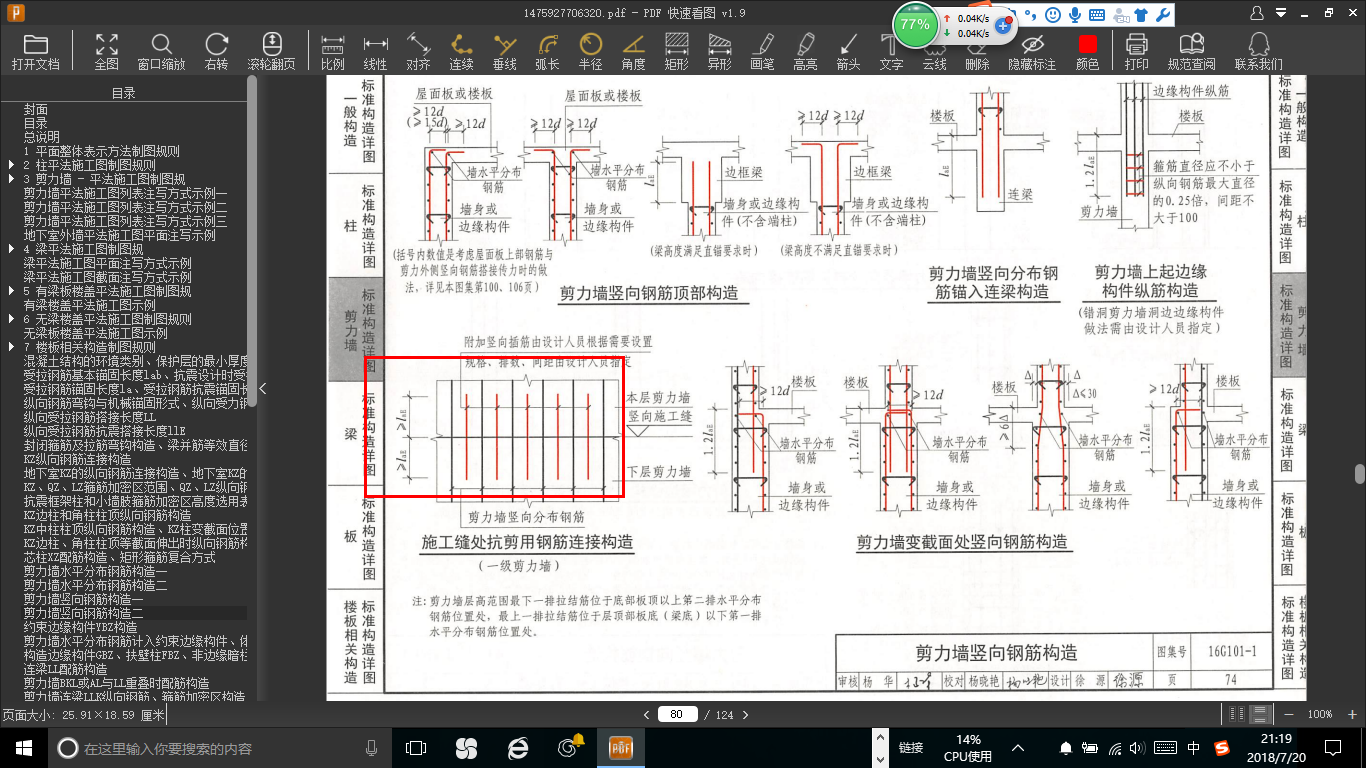Expand tree item 6 无梁楼盖平法施工图制图规则
This screenshot has height=768, width=1366.
(11, 319)
